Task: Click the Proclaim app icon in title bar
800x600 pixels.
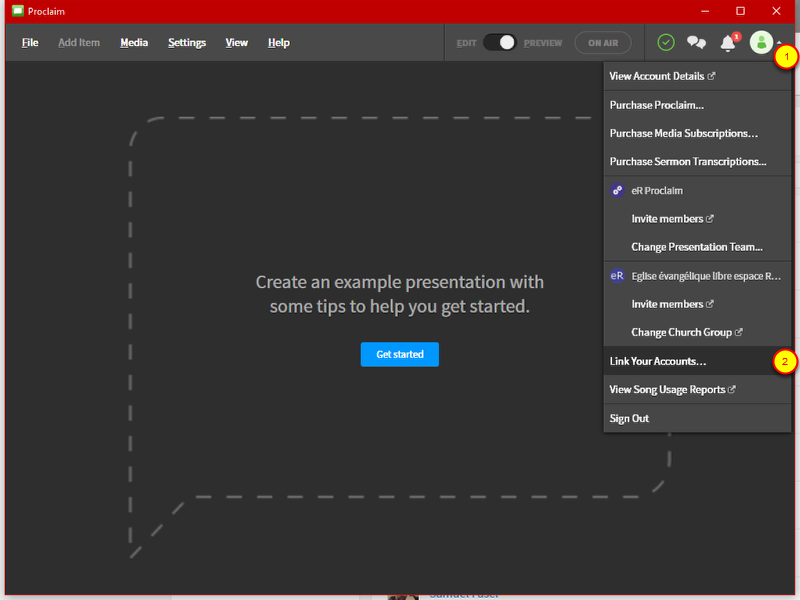Action: click(x=17, y=10)
